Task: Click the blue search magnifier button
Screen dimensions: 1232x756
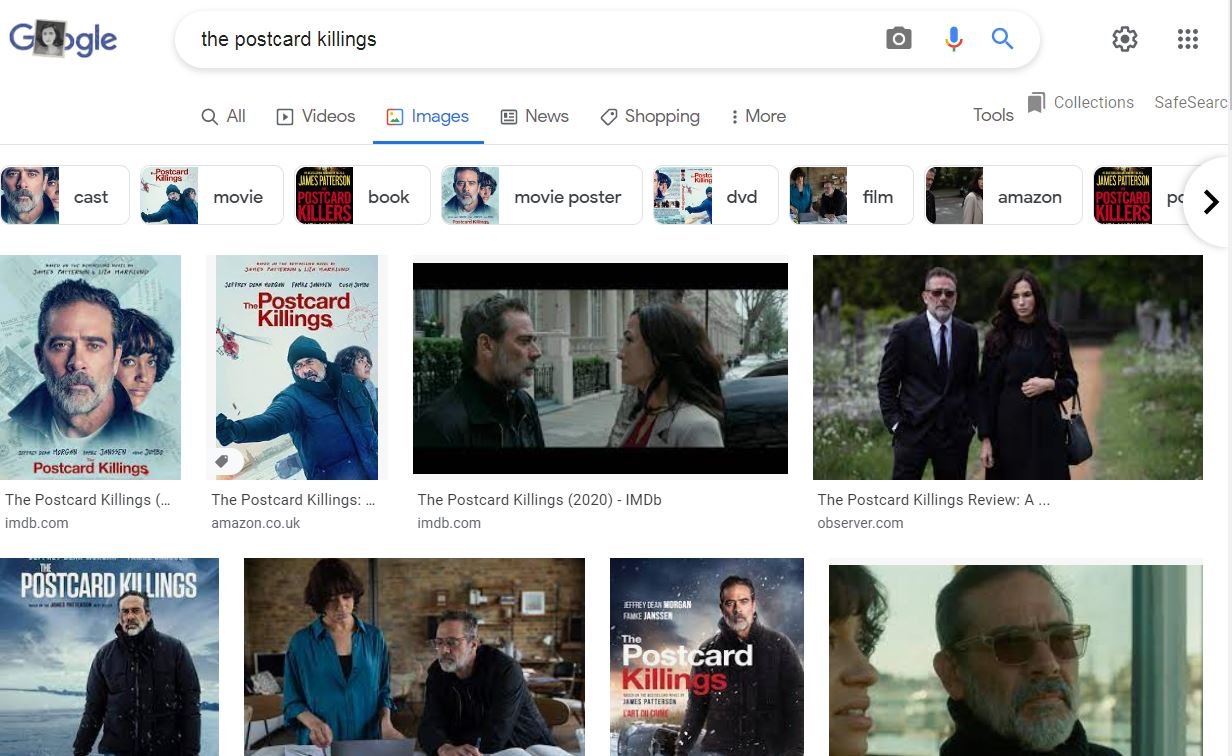Action: coord(1002,39)
